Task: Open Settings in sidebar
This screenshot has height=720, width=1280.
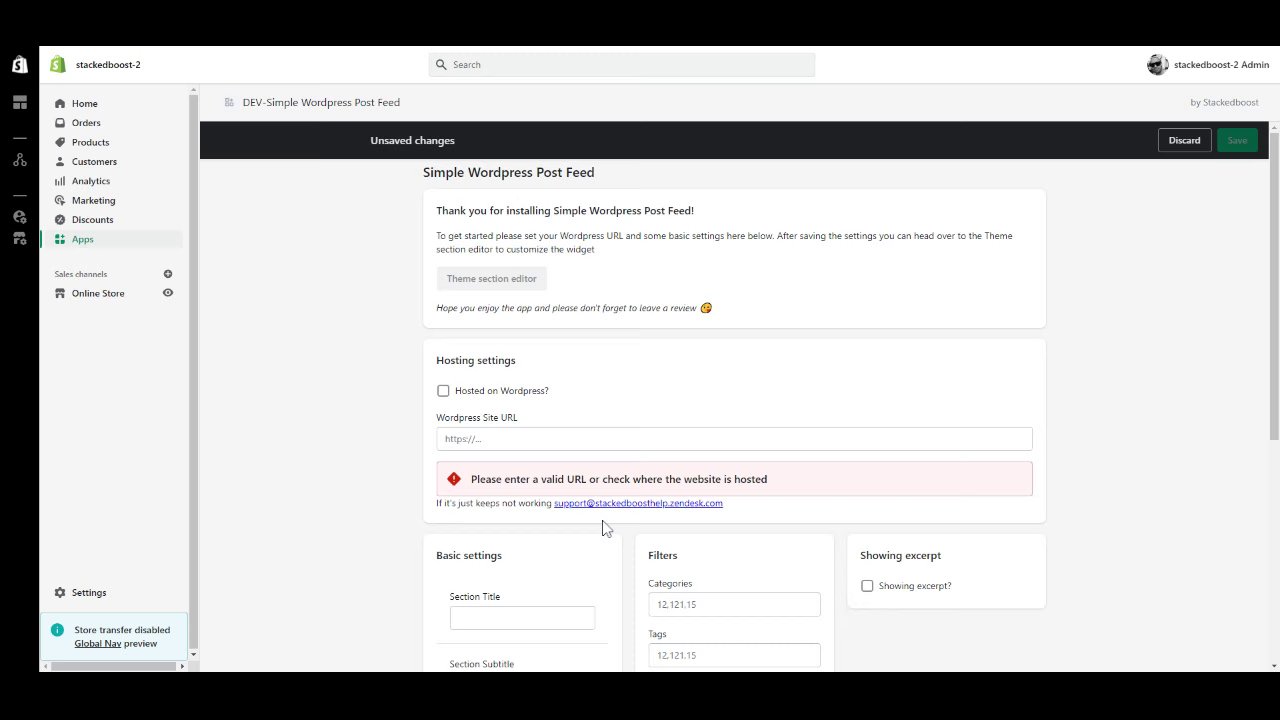Action: click(x=89, y=593)
